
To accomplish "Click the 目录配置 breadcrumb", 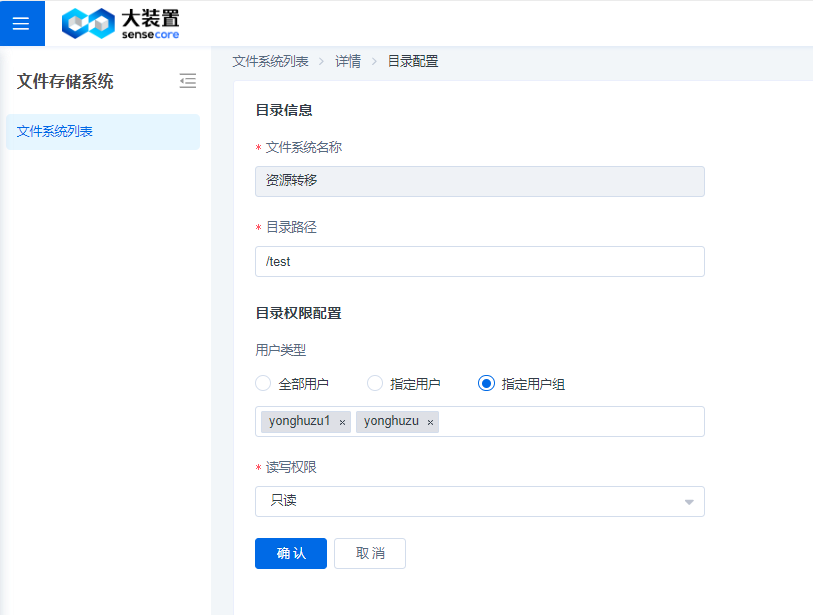I will 413,61.
